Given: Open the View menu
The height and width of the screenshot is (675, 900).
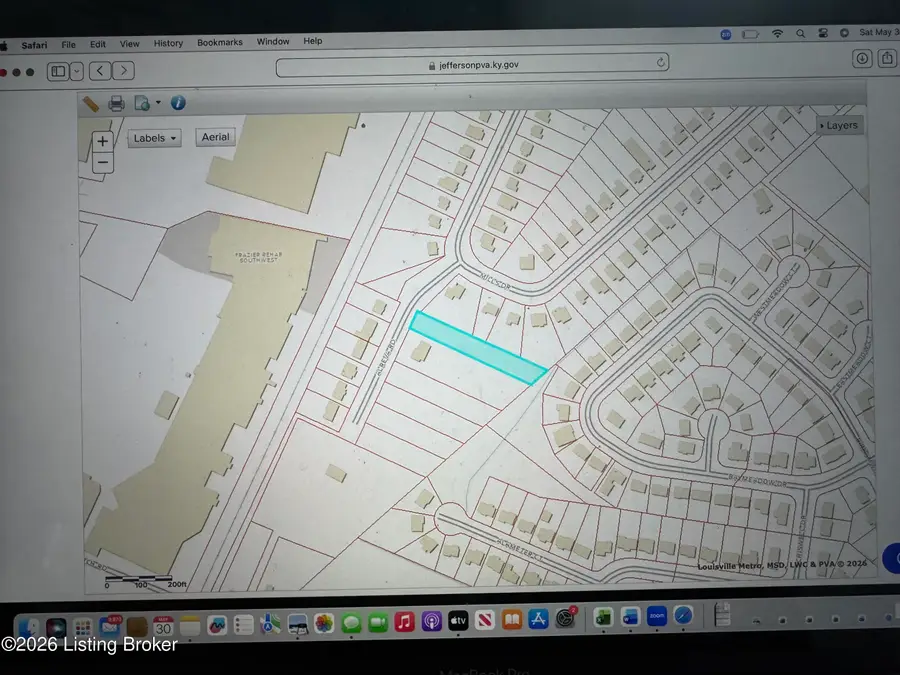Looking at the screenshot, I should pyautogui.click(x=129, y=44).
